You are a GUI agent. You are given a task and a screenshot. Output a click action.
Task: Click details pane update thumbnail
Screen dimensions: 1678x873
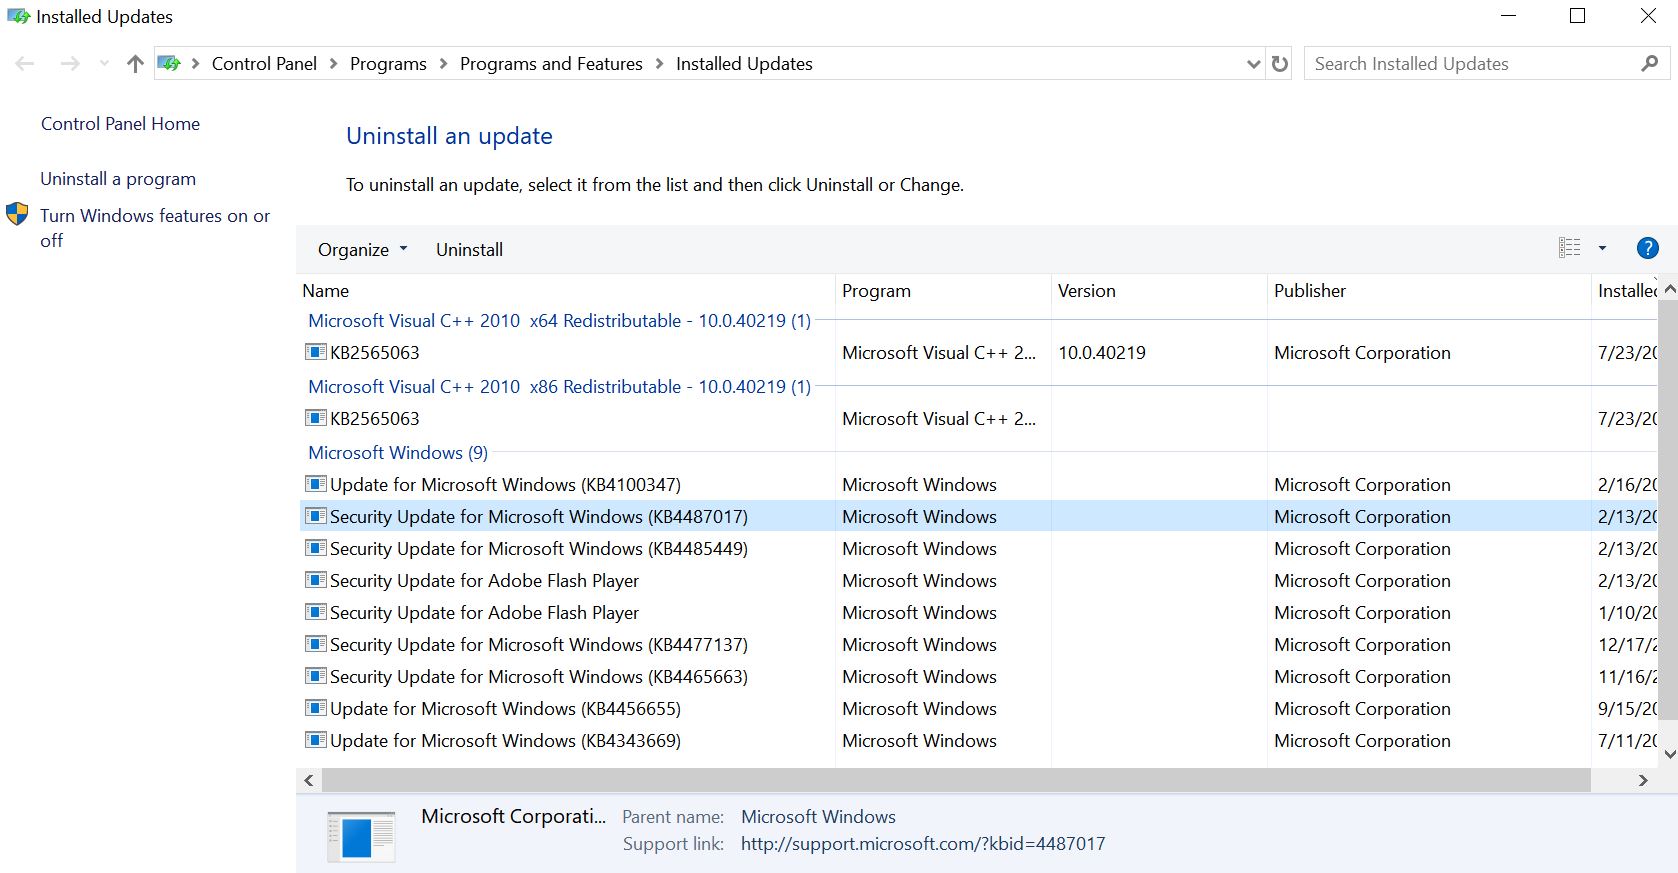click(361, 836)
